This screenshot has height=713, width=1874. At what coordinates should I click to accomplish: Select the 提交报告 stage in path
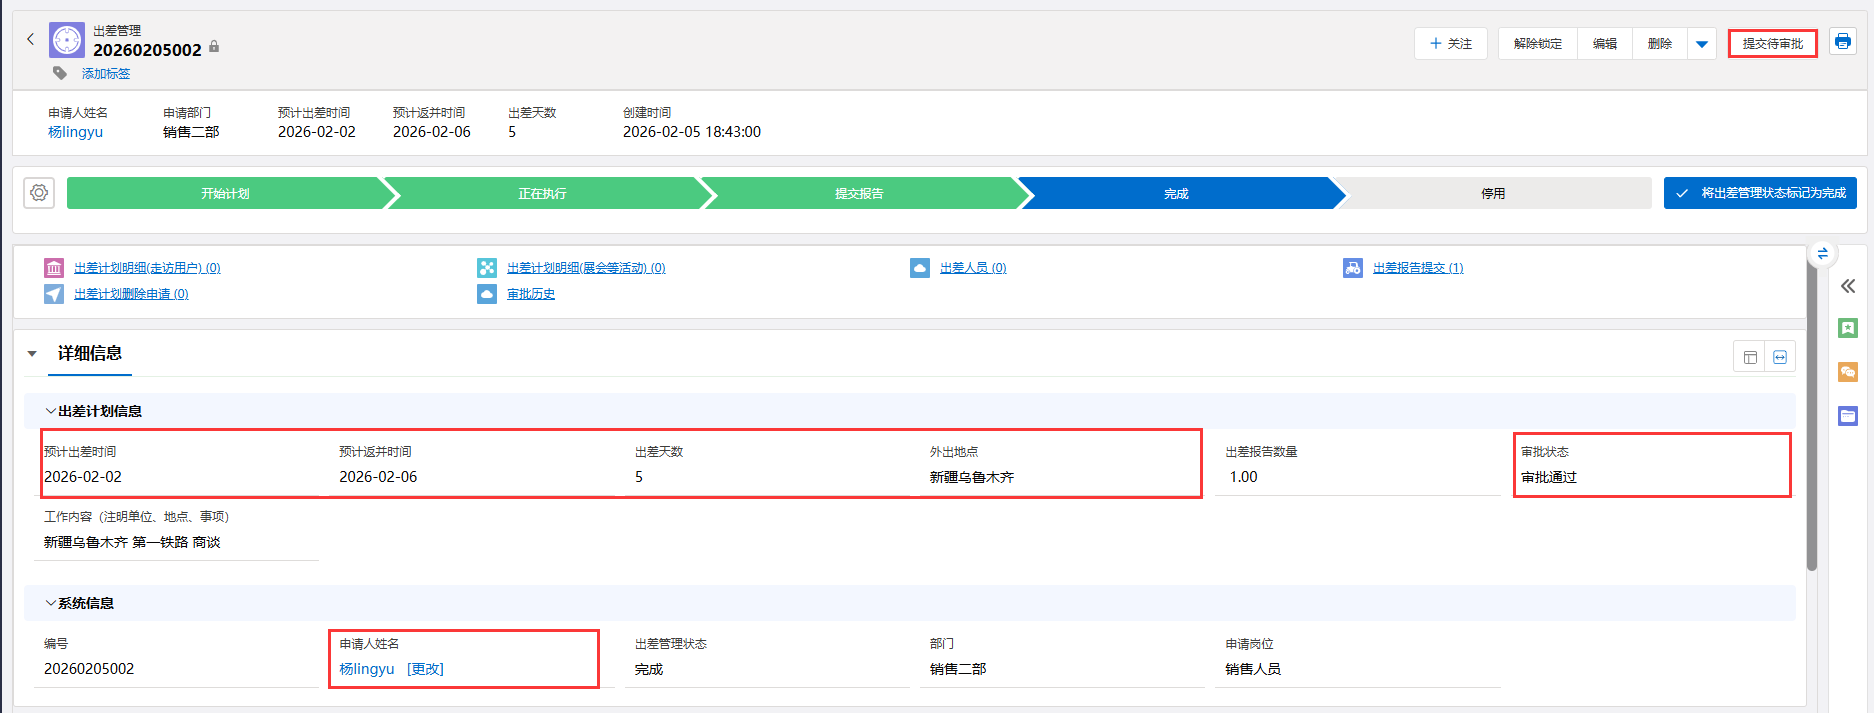pos(859,193)
